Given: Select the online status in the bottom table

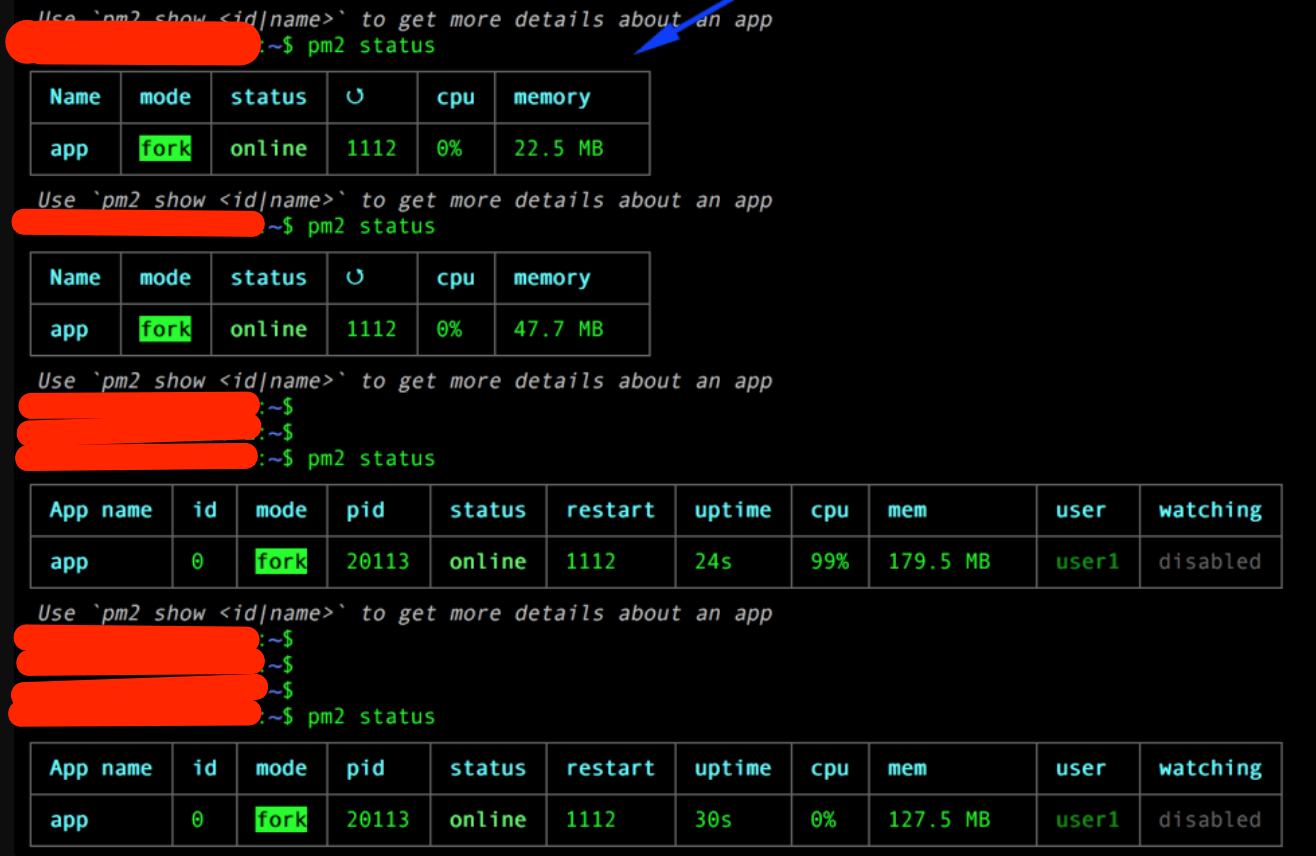Looking at the screenshot, I should coord(487,819).
